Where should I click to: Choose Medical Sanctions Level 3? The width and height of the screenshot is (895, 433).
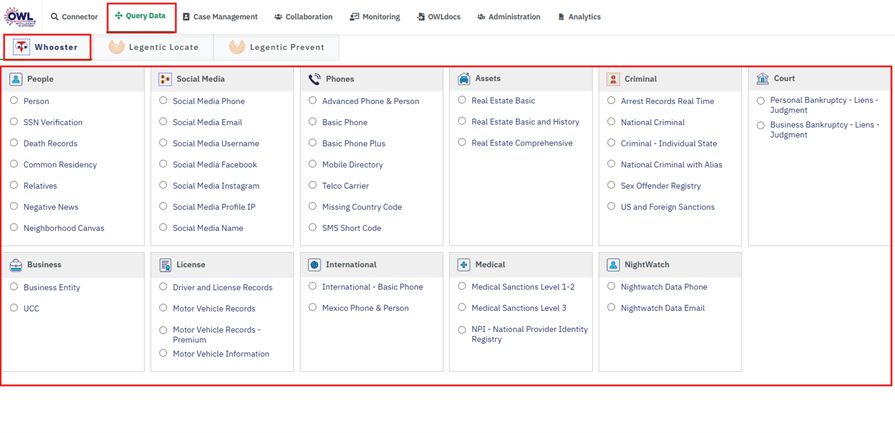tap(462, 307)
